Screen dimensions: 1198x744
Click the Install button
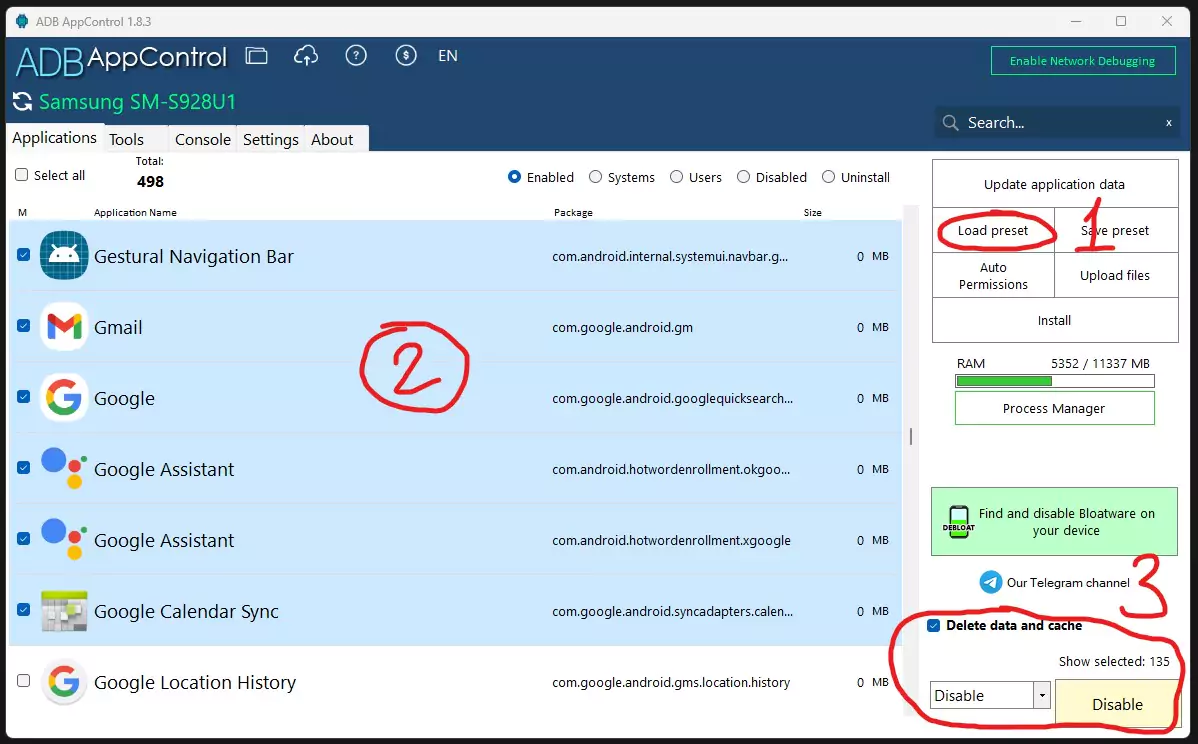pos(1054,320)
